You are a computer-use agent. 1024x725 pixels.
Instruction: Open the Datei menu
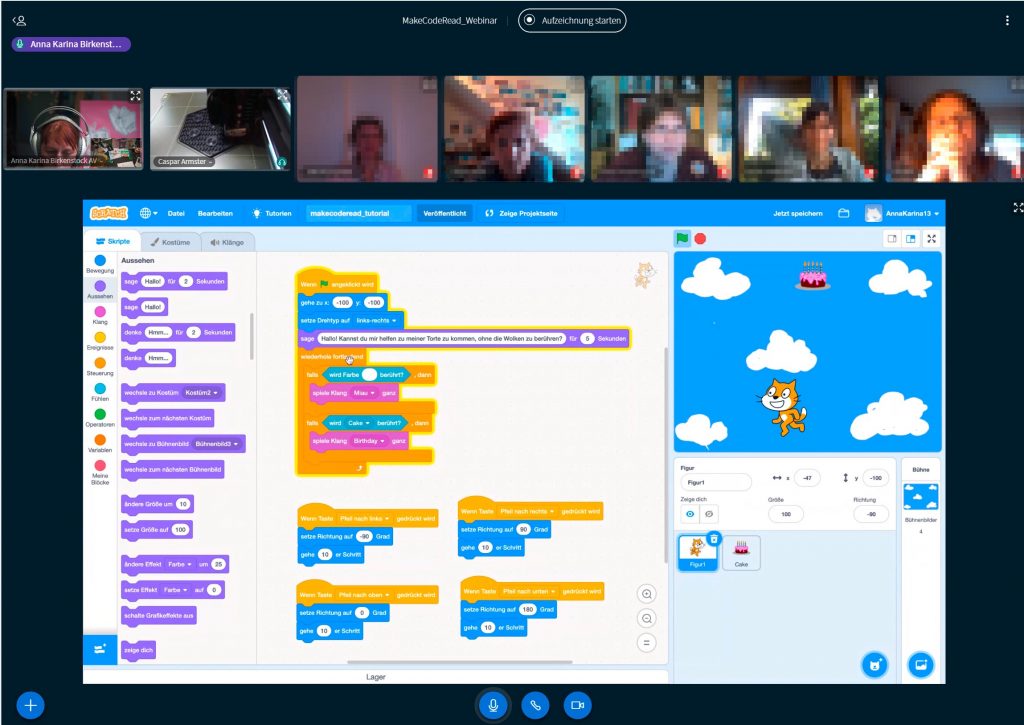click(x=176, y=213)
